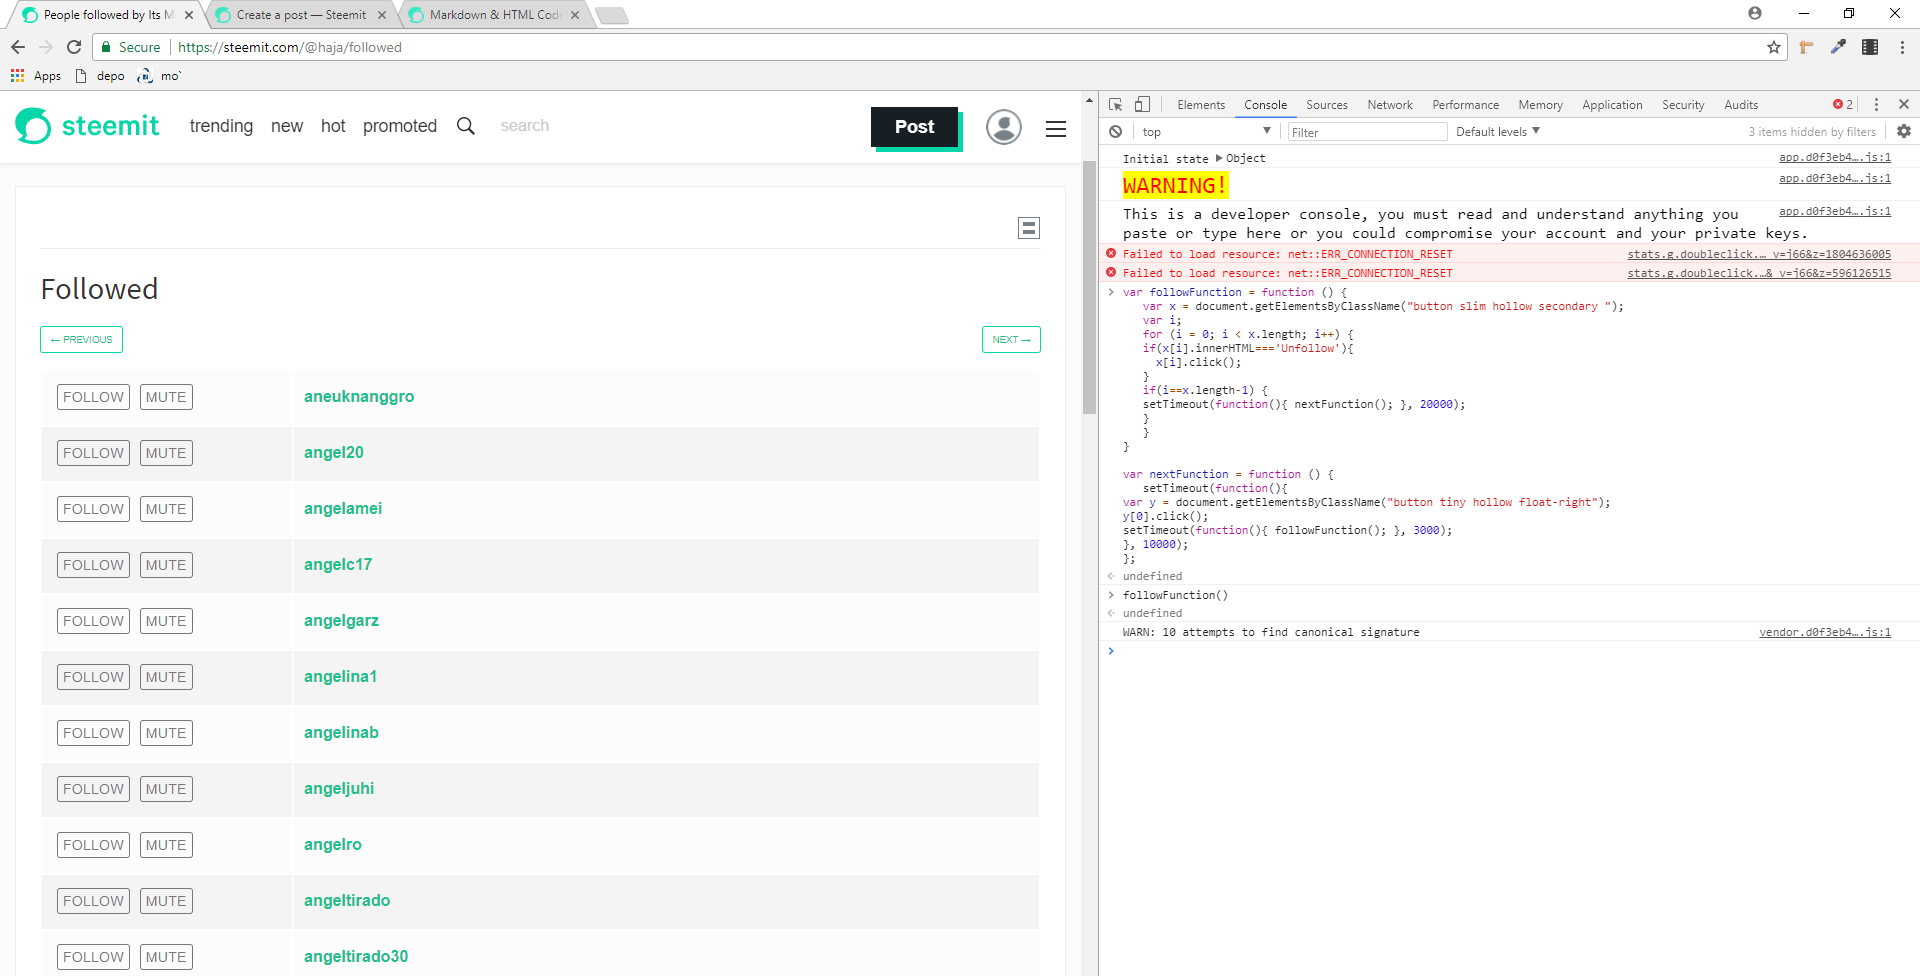Open the trending menu link
1920x976 pixels.
tap(221, 126)
